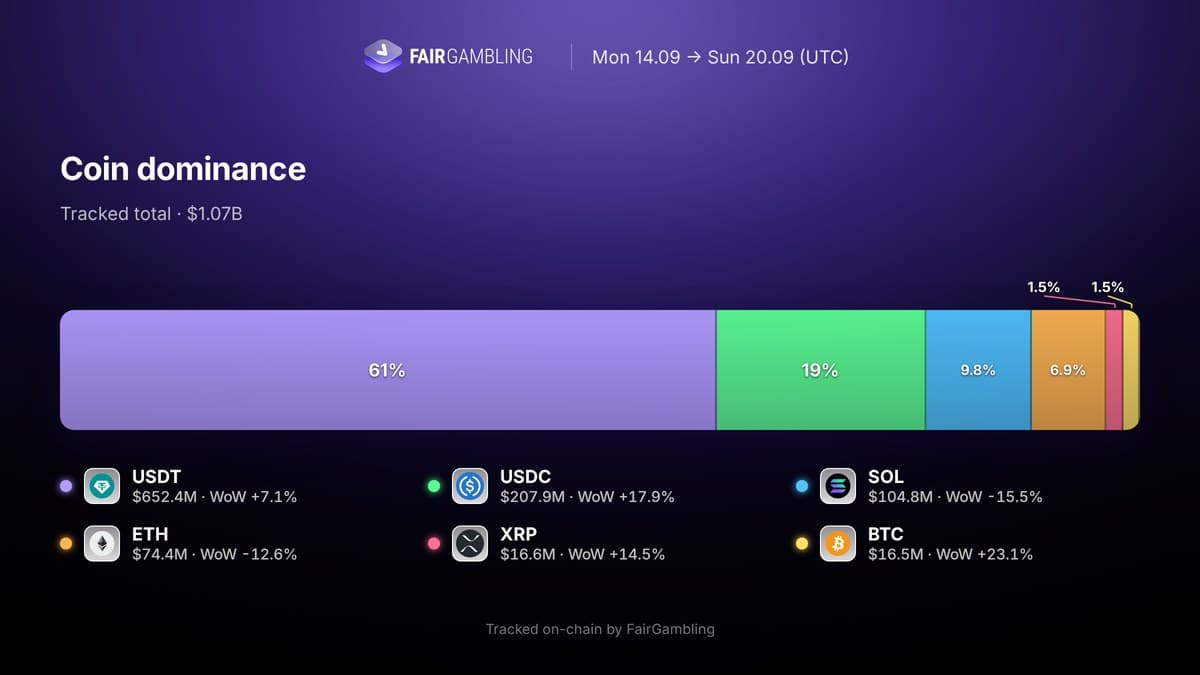Select the purple 61% USDT bar segment
The height and width of the screenshot is (675, 1200).
point(388,370)
